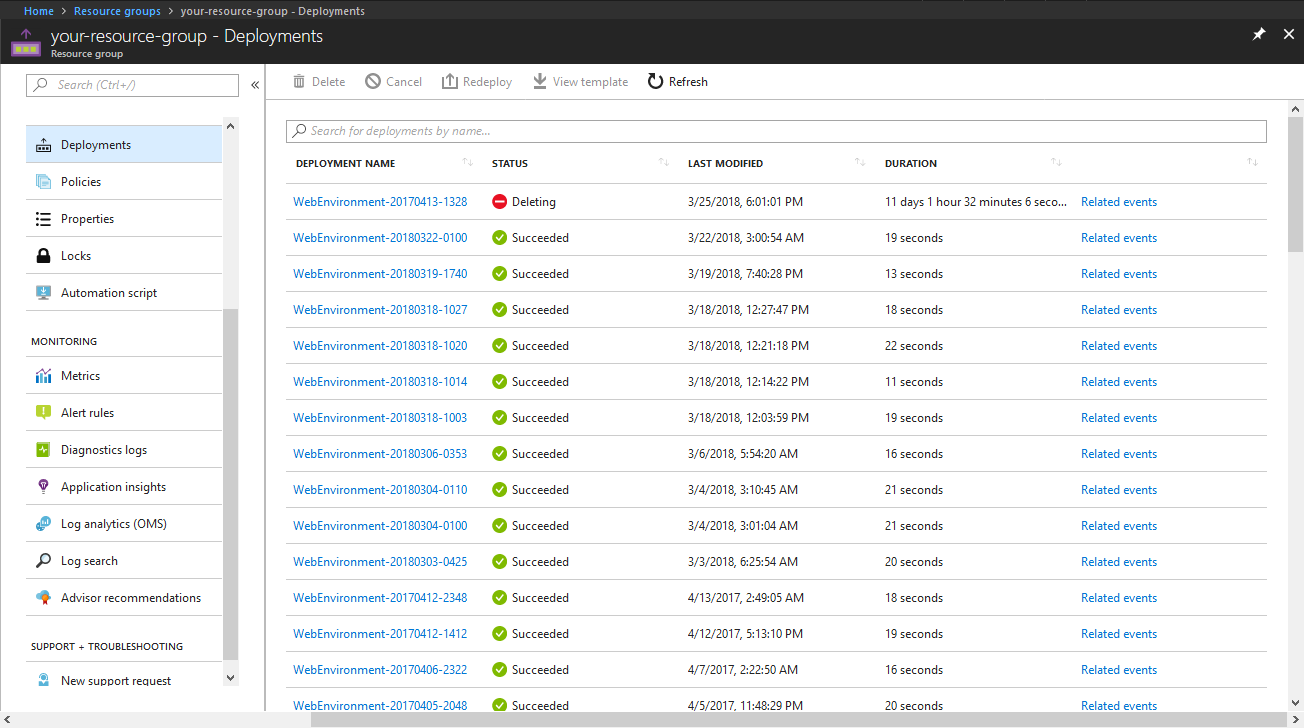1304x728 pixels.
Task: Go to Home via the breadcrumb
Action: [x=39, y=10]
